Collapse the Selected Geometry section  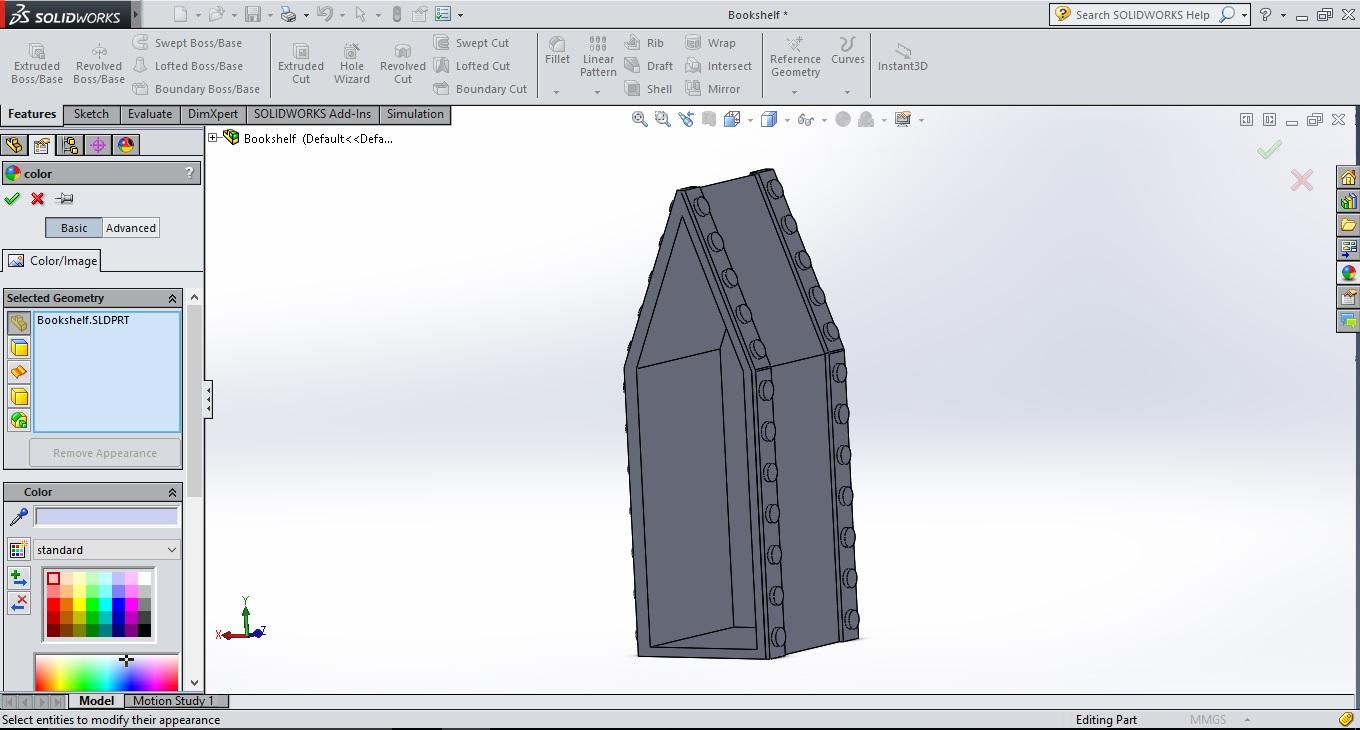172,298
